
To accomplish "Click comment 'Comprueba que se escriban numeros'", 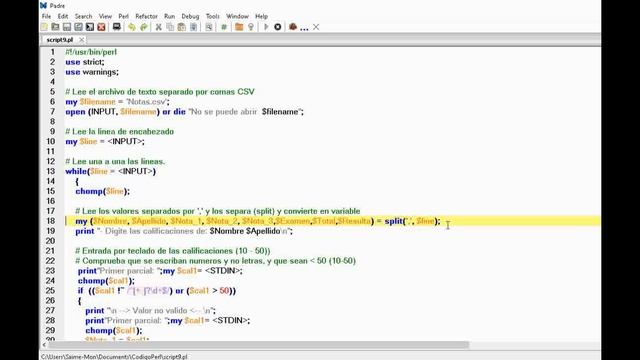I will (x=216, y=260).
